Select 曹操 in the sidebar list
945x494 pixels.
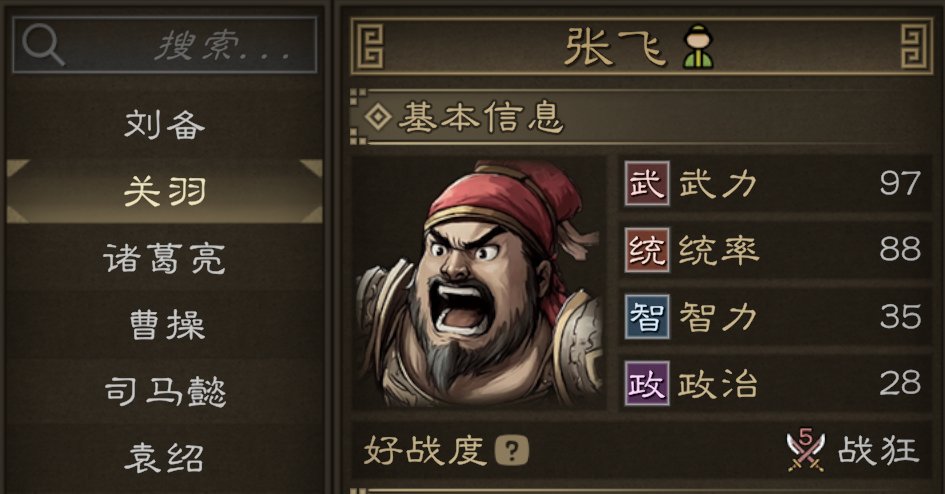(165, 325)
